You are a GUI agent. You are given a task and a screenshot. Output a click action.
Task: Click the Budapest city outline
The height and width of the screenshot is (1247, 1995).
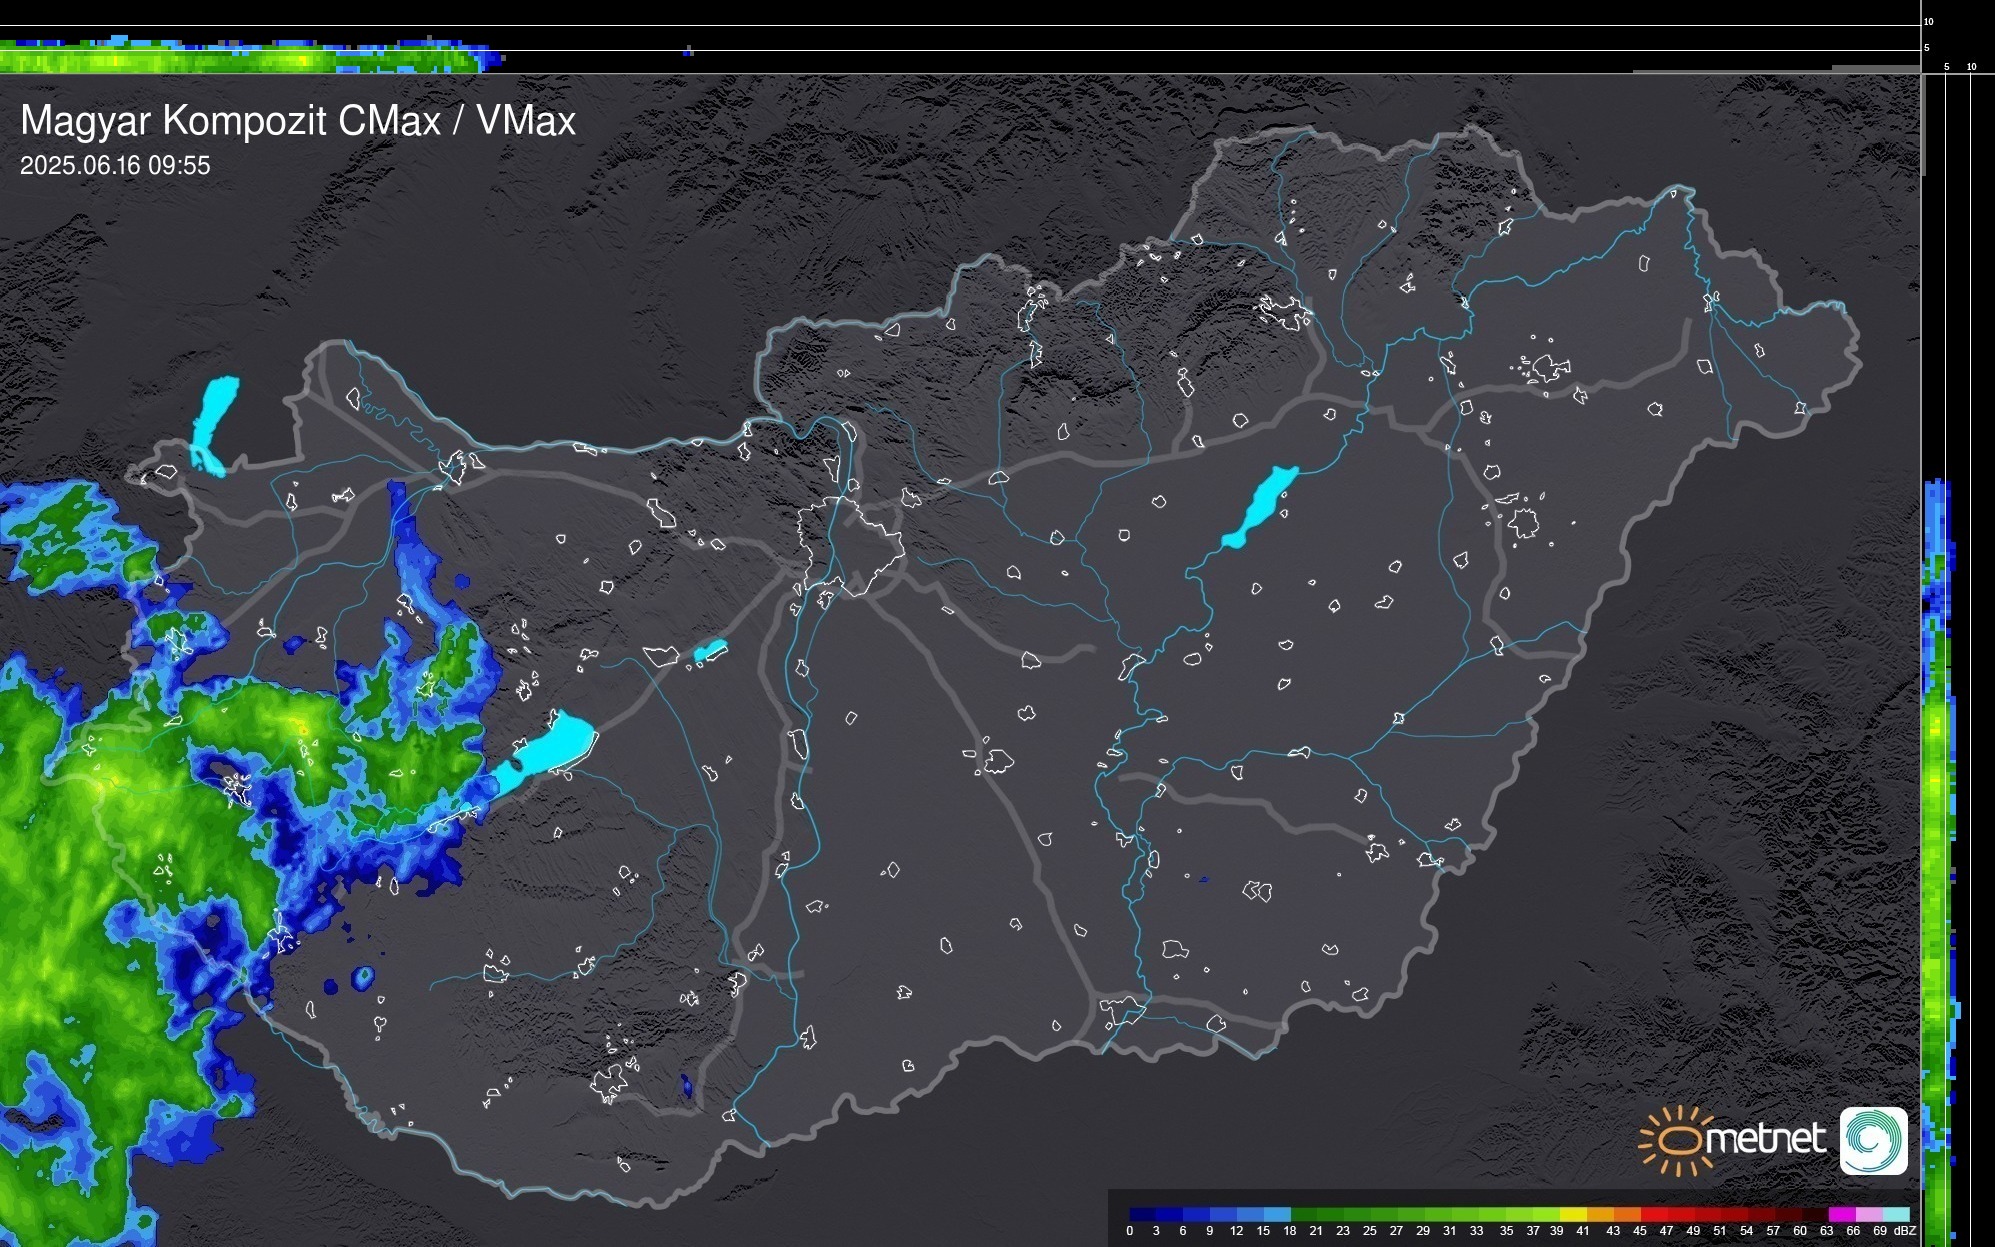[x=850, y=545]
